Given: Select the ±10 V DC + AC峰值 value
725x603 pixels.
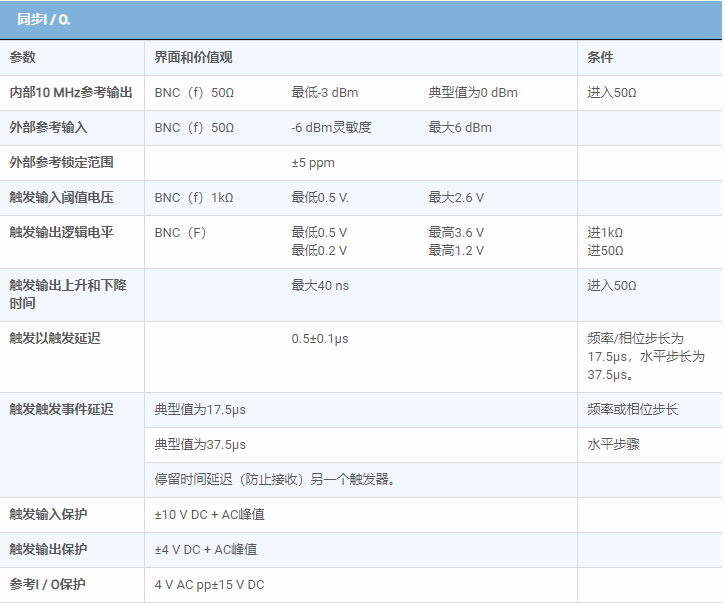Looking at the screenshot, I should pyautogui.click(x=209, y=515).
